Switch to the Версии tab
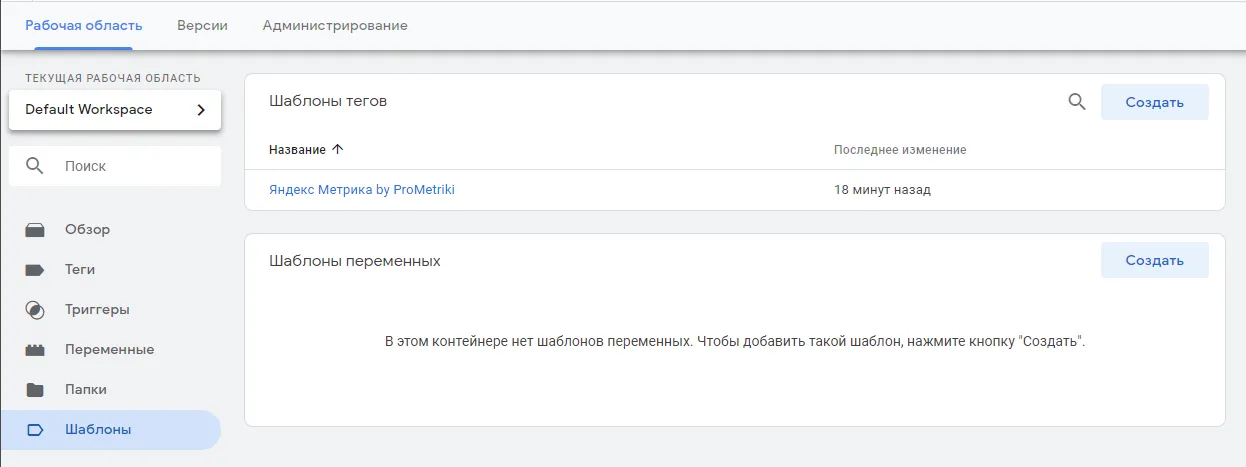 (x=203, y=25)
